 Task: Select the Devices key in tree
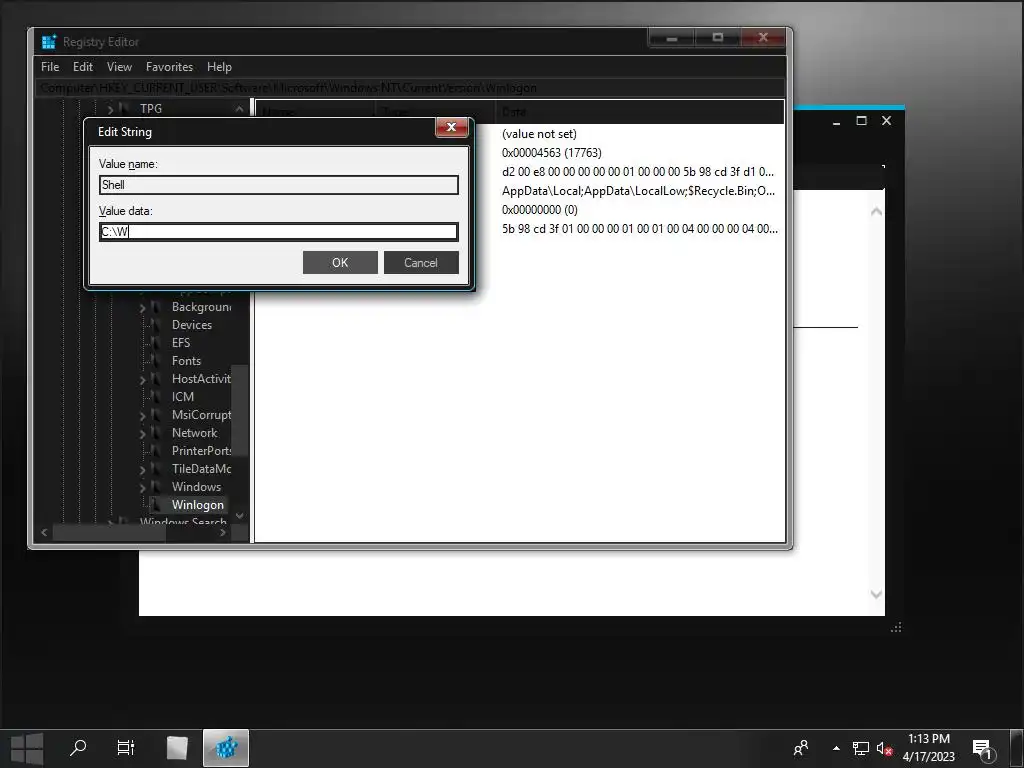pos(191,325)
